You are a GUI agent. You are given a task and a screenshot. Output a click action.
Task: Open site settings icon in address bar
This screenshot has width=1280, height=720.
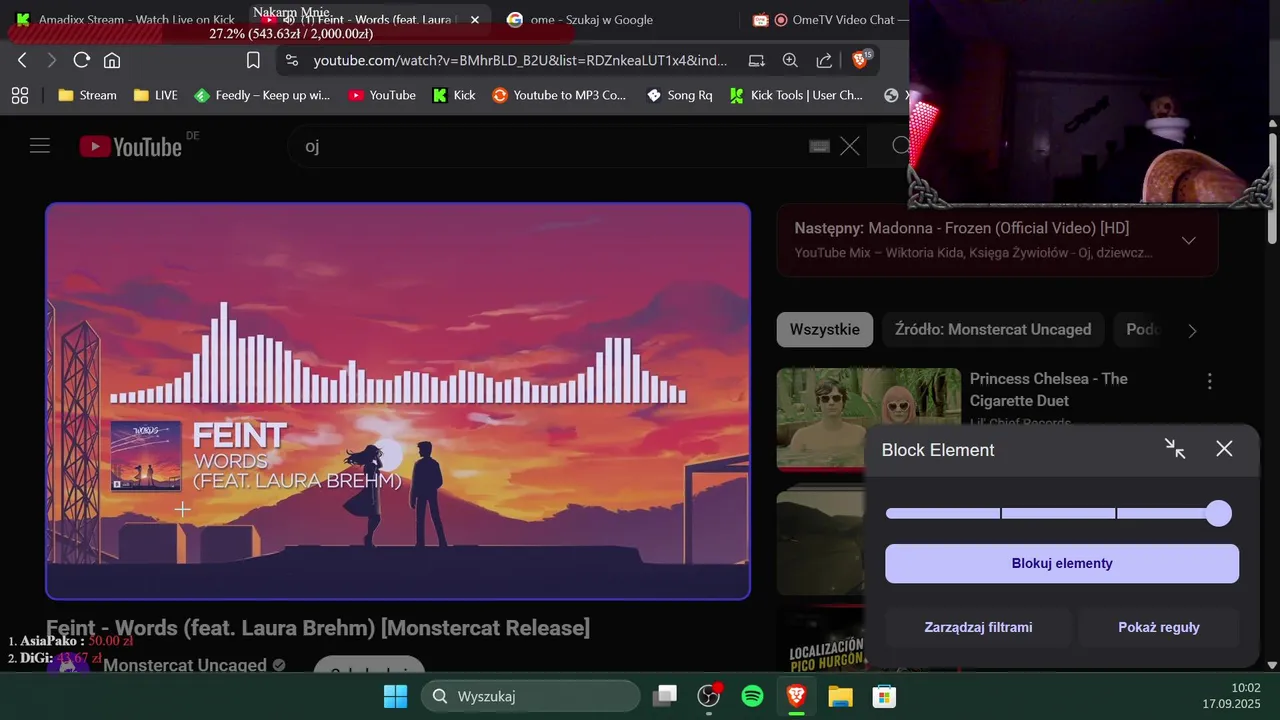tap(293, 60)
